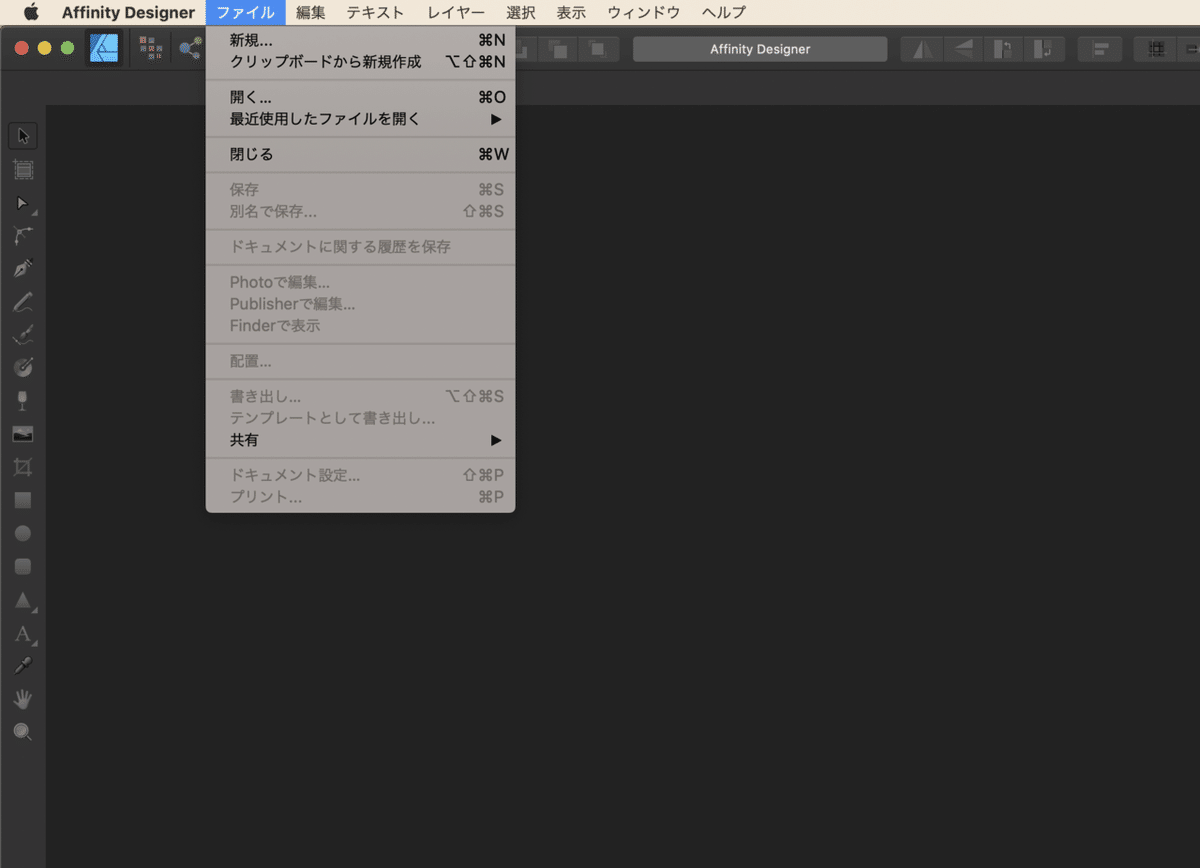Screen dimensions: 1200x868
Task: Select the Color Picker eyedropper tool
Action: tap(23, 666)
